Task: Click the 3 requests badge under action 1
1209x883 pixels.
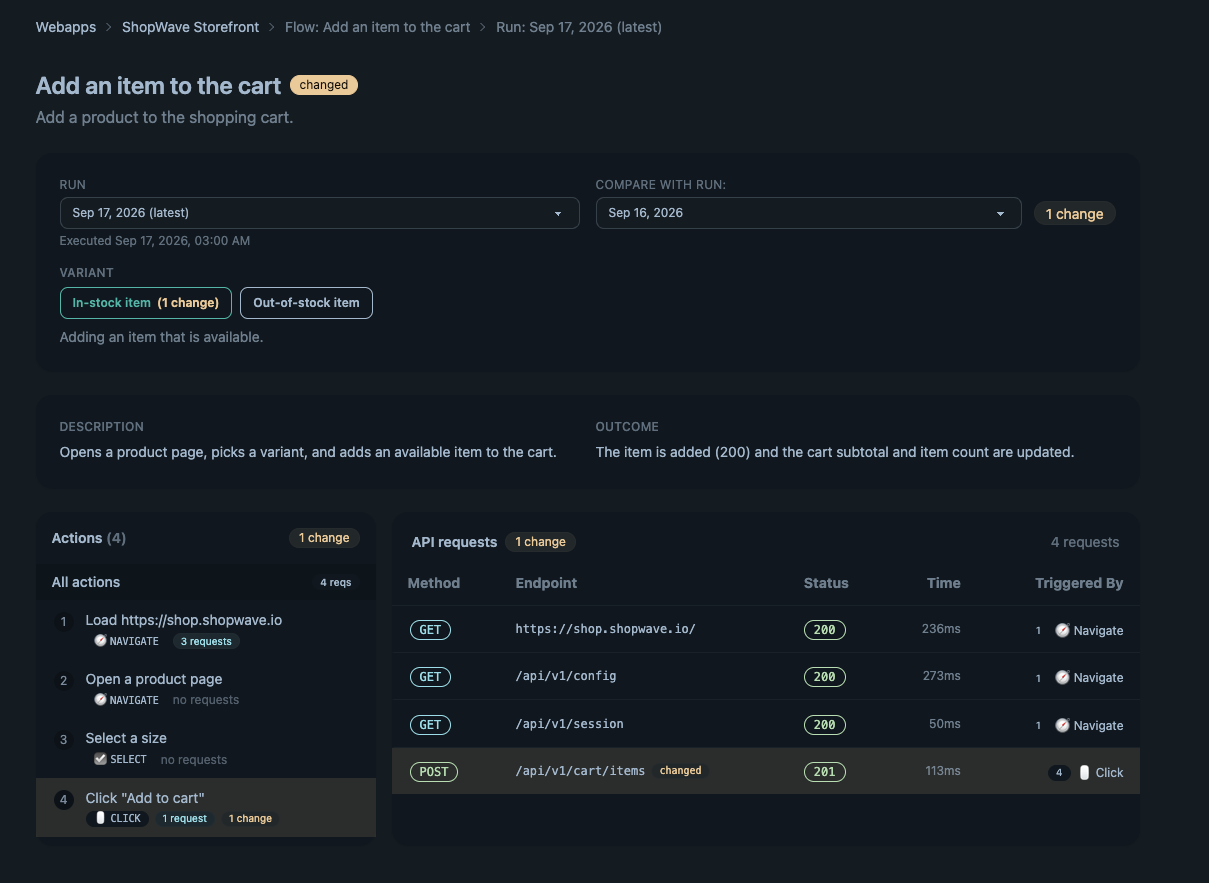Action: tap(206, 641)
